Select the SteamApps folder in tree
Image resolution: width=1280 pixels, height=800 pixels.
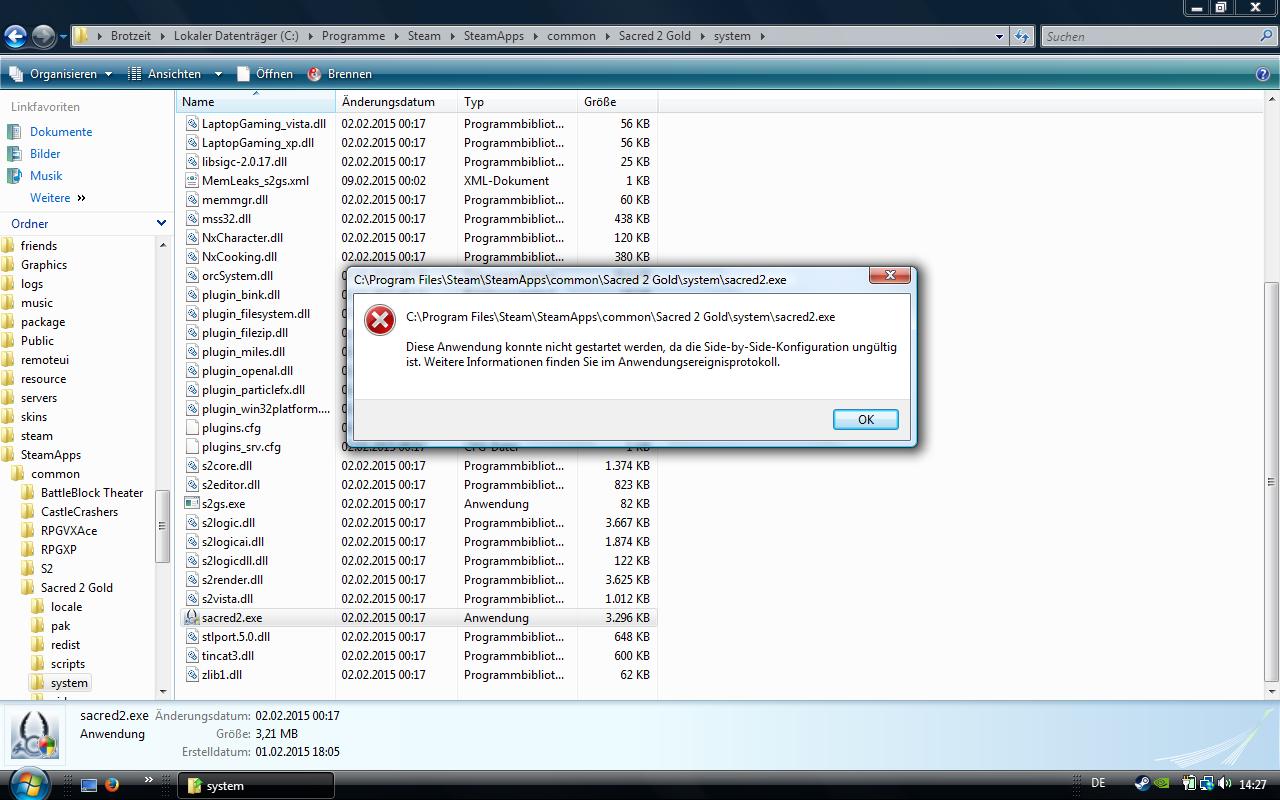(51, 455)
